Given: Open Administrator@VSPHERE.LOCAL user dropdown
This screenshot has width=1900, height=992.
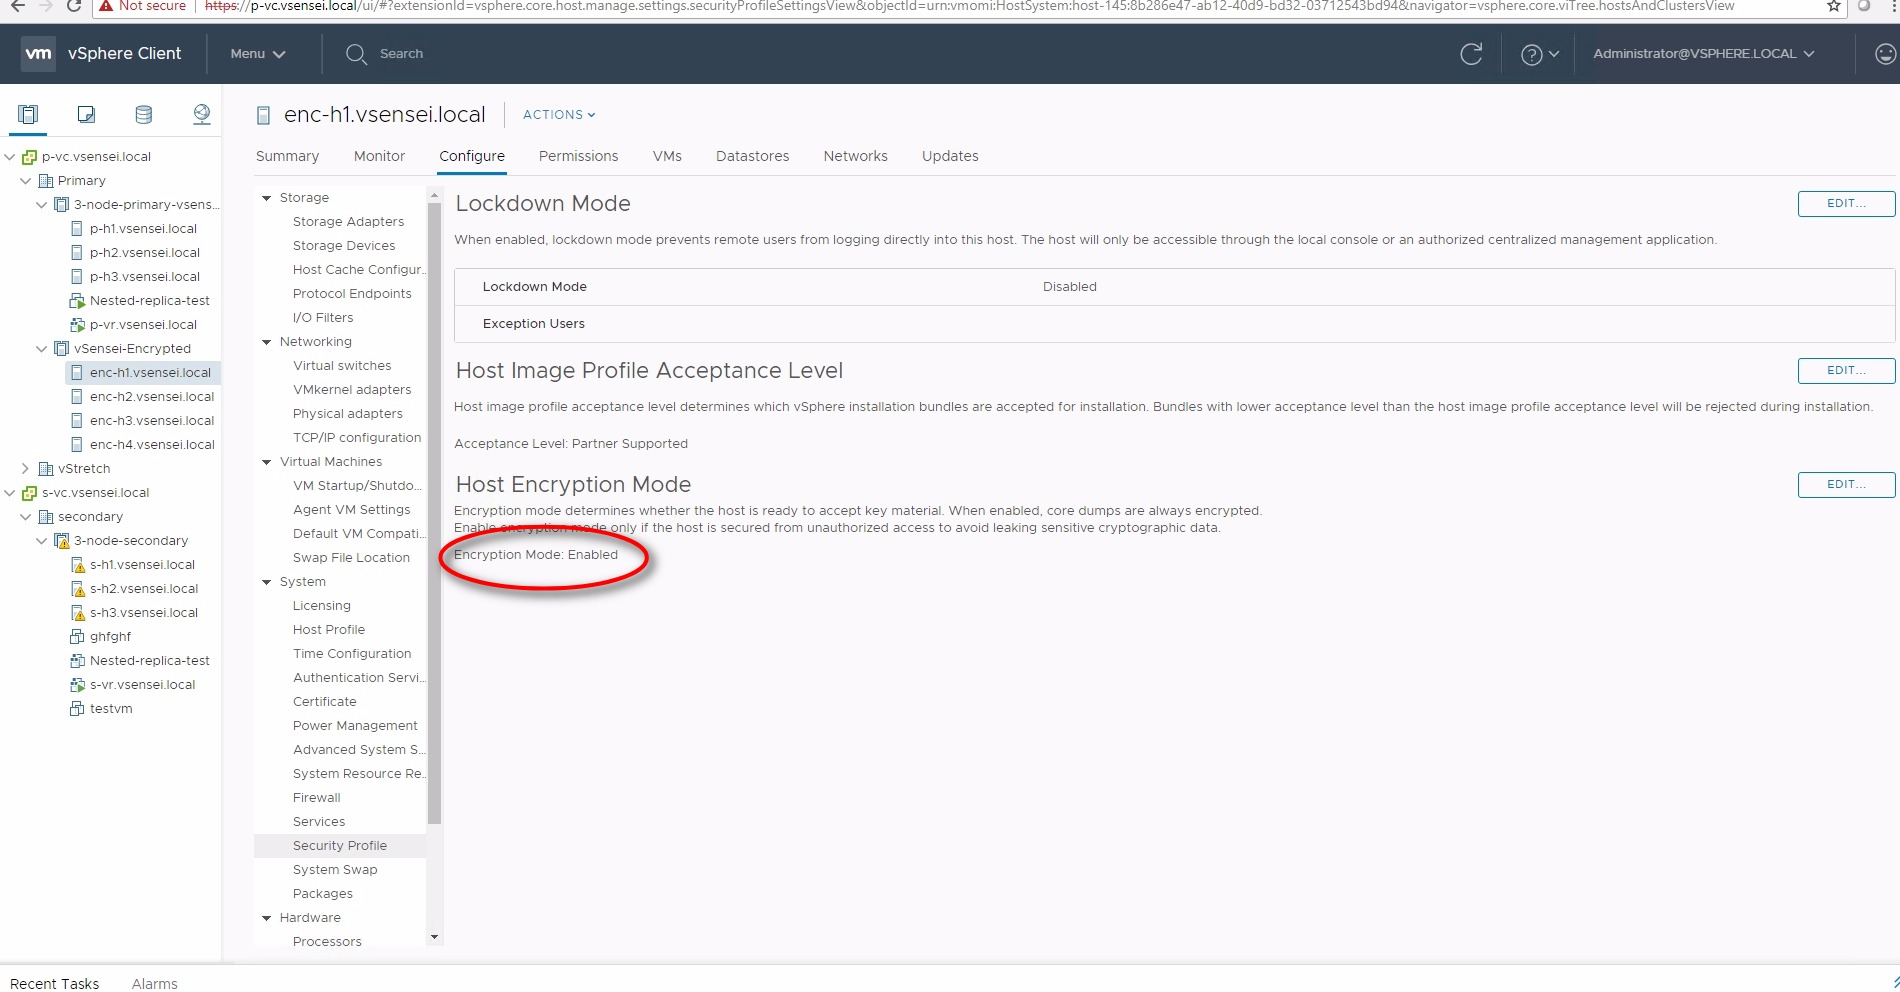Looking at the screenshot, I should 1703,54.
